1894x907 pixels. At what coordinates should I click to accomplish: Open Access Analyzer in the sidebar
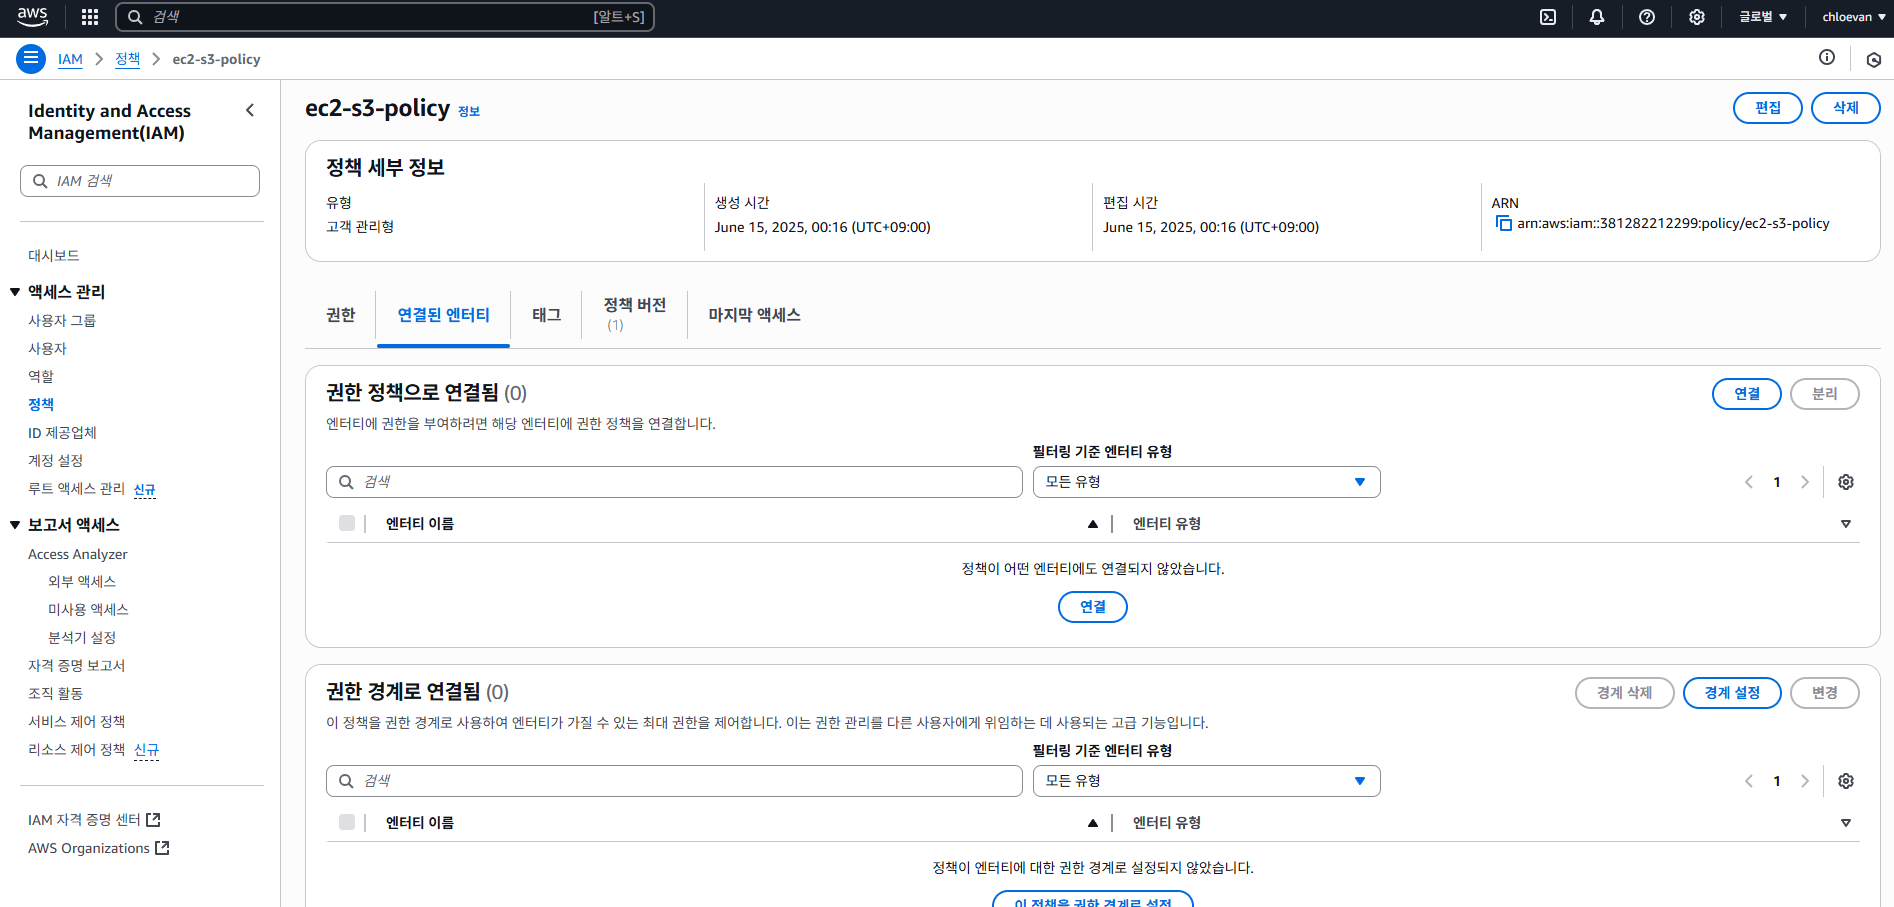78,554
